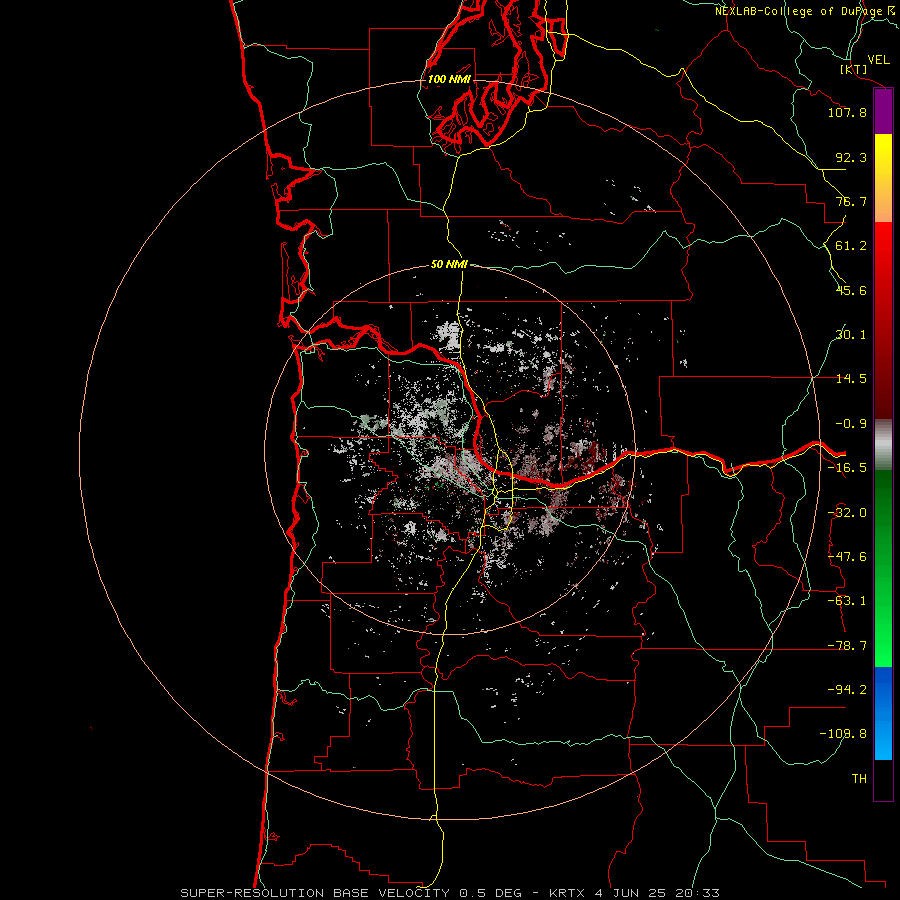Click the 107.8 velocity legend value

click(847, 112)
